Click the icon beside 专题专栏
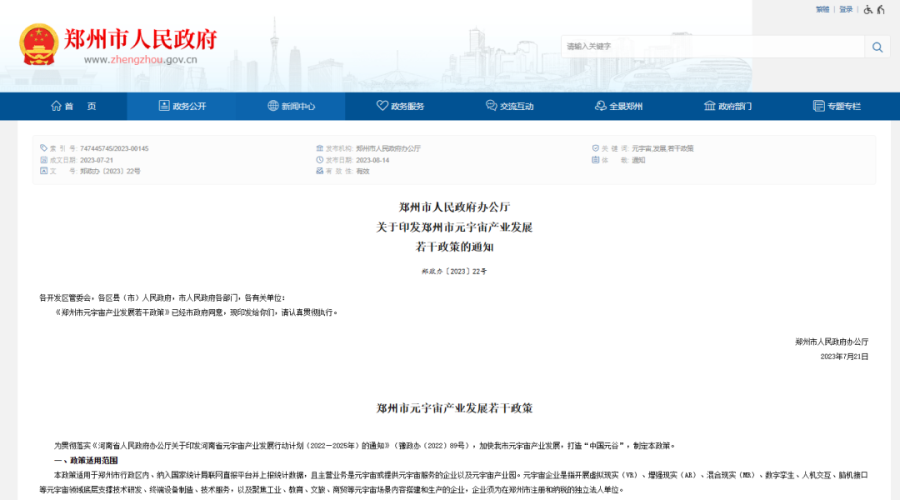 (818, 106)
